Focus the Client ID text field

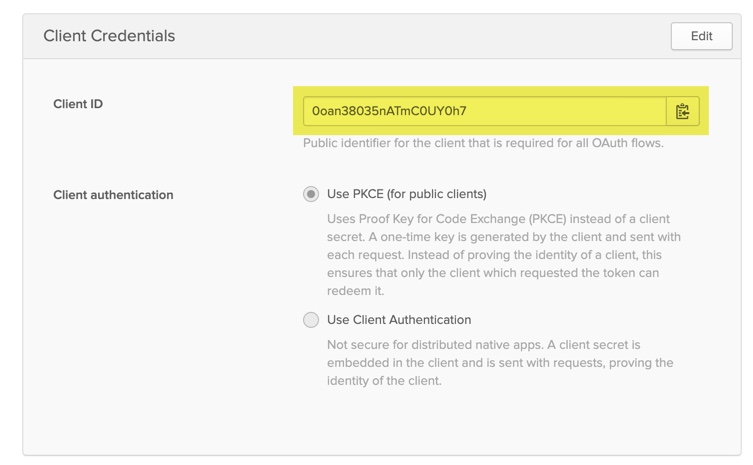(x=560, y=111)
